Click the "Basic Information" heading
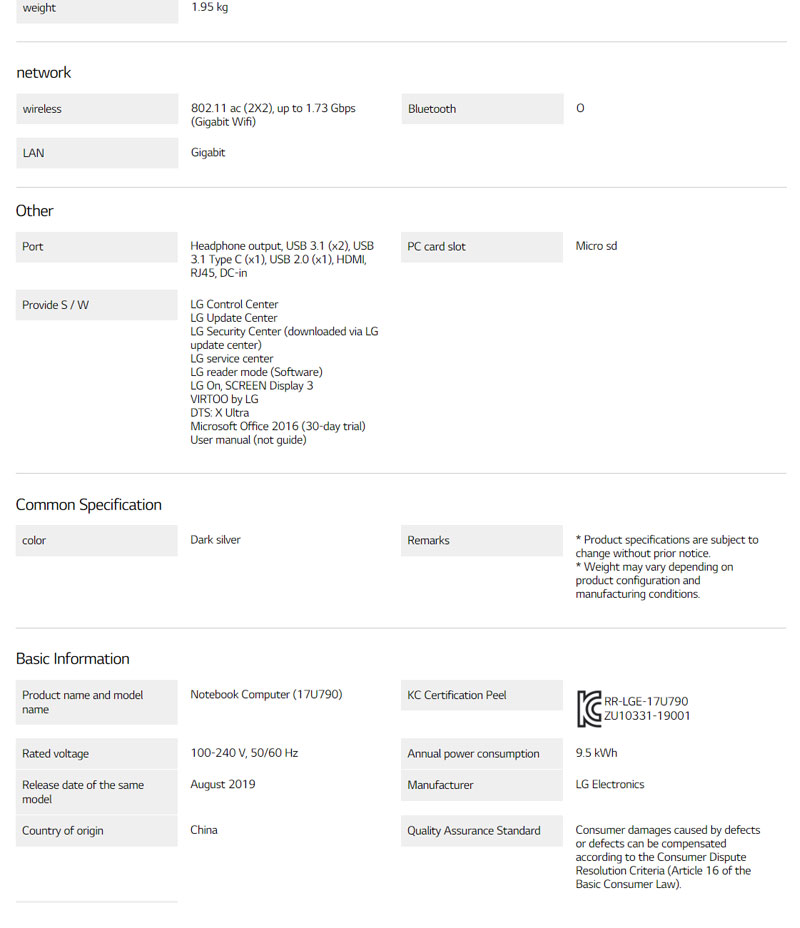 [x=73, y=659]
